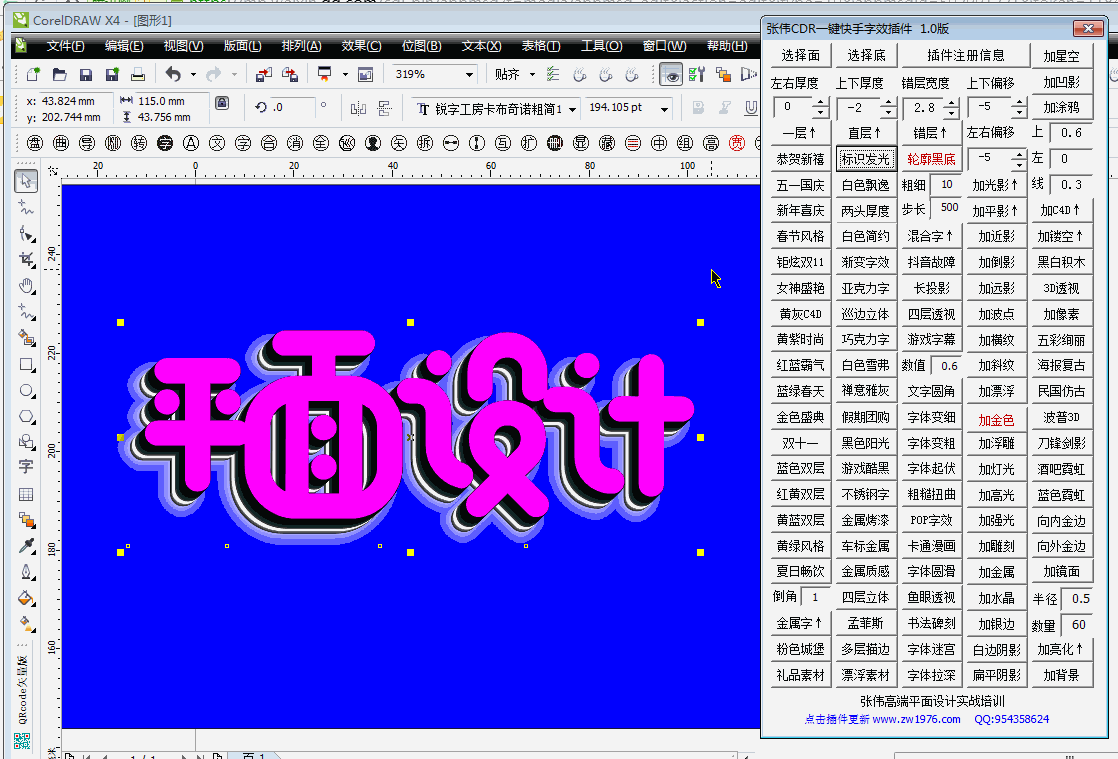The width and height of the screenshot is (1118, 759).
Task: Toggle the eye view icon in toolbar
Action: point(671,74)
